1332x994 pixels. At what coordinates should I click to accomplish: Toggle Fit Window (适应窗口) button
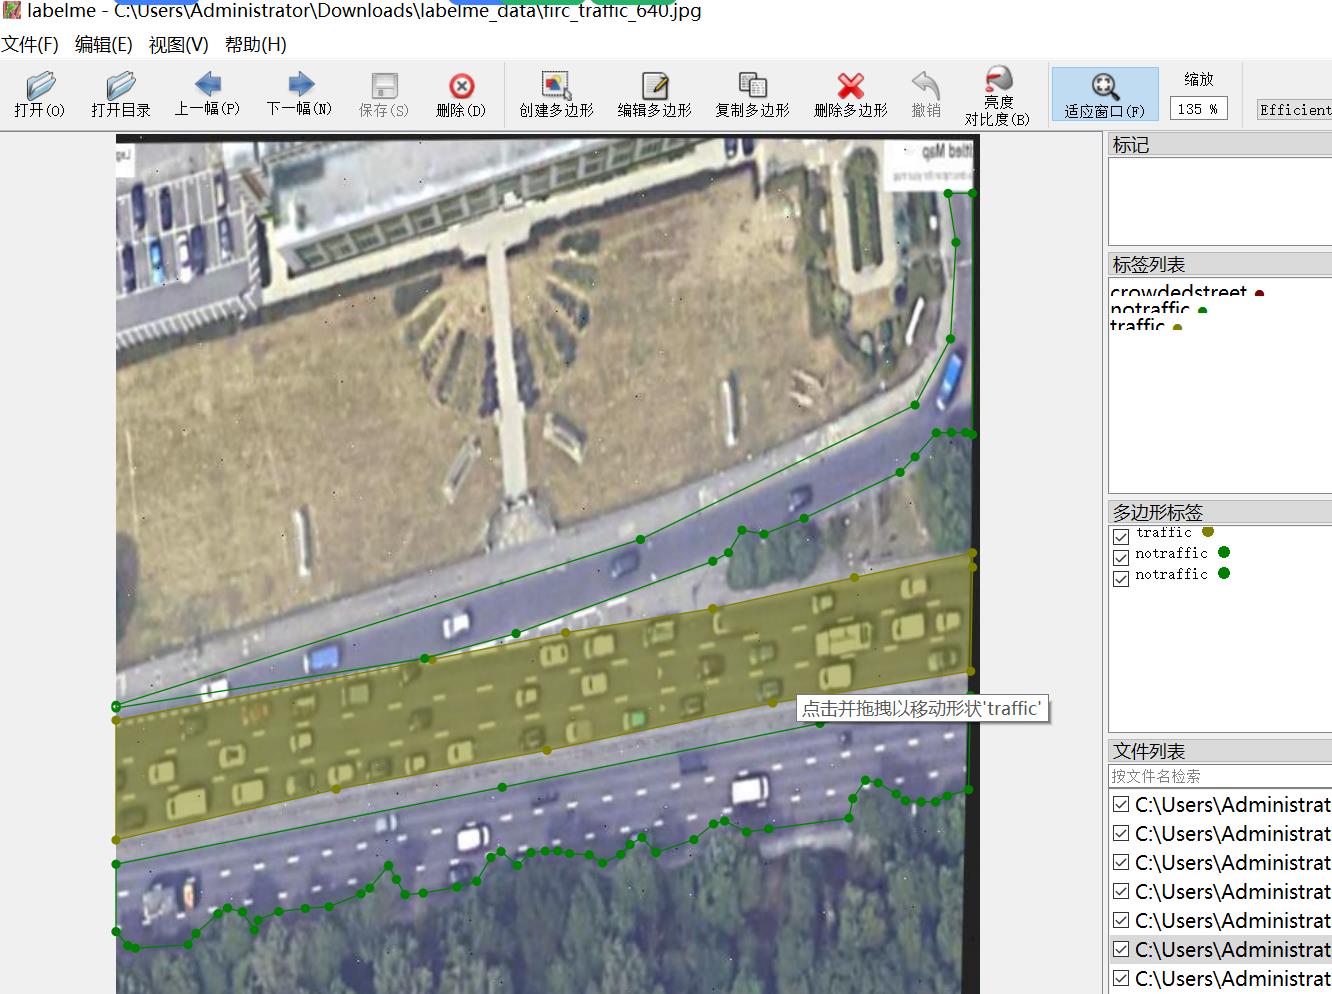[1104, 94]
